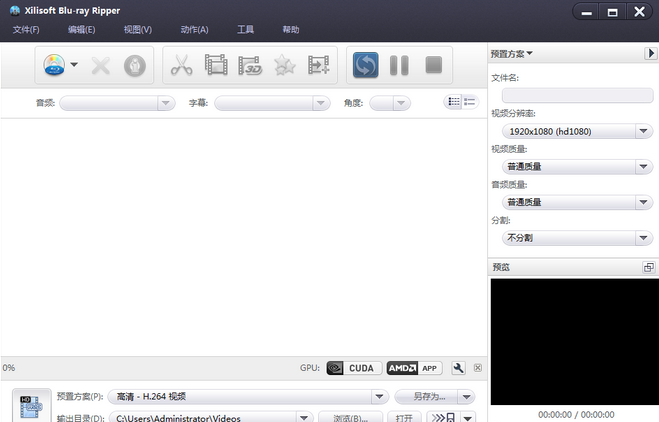Pause the conversion
659x422 pixels.
click(x=399, y=65)
